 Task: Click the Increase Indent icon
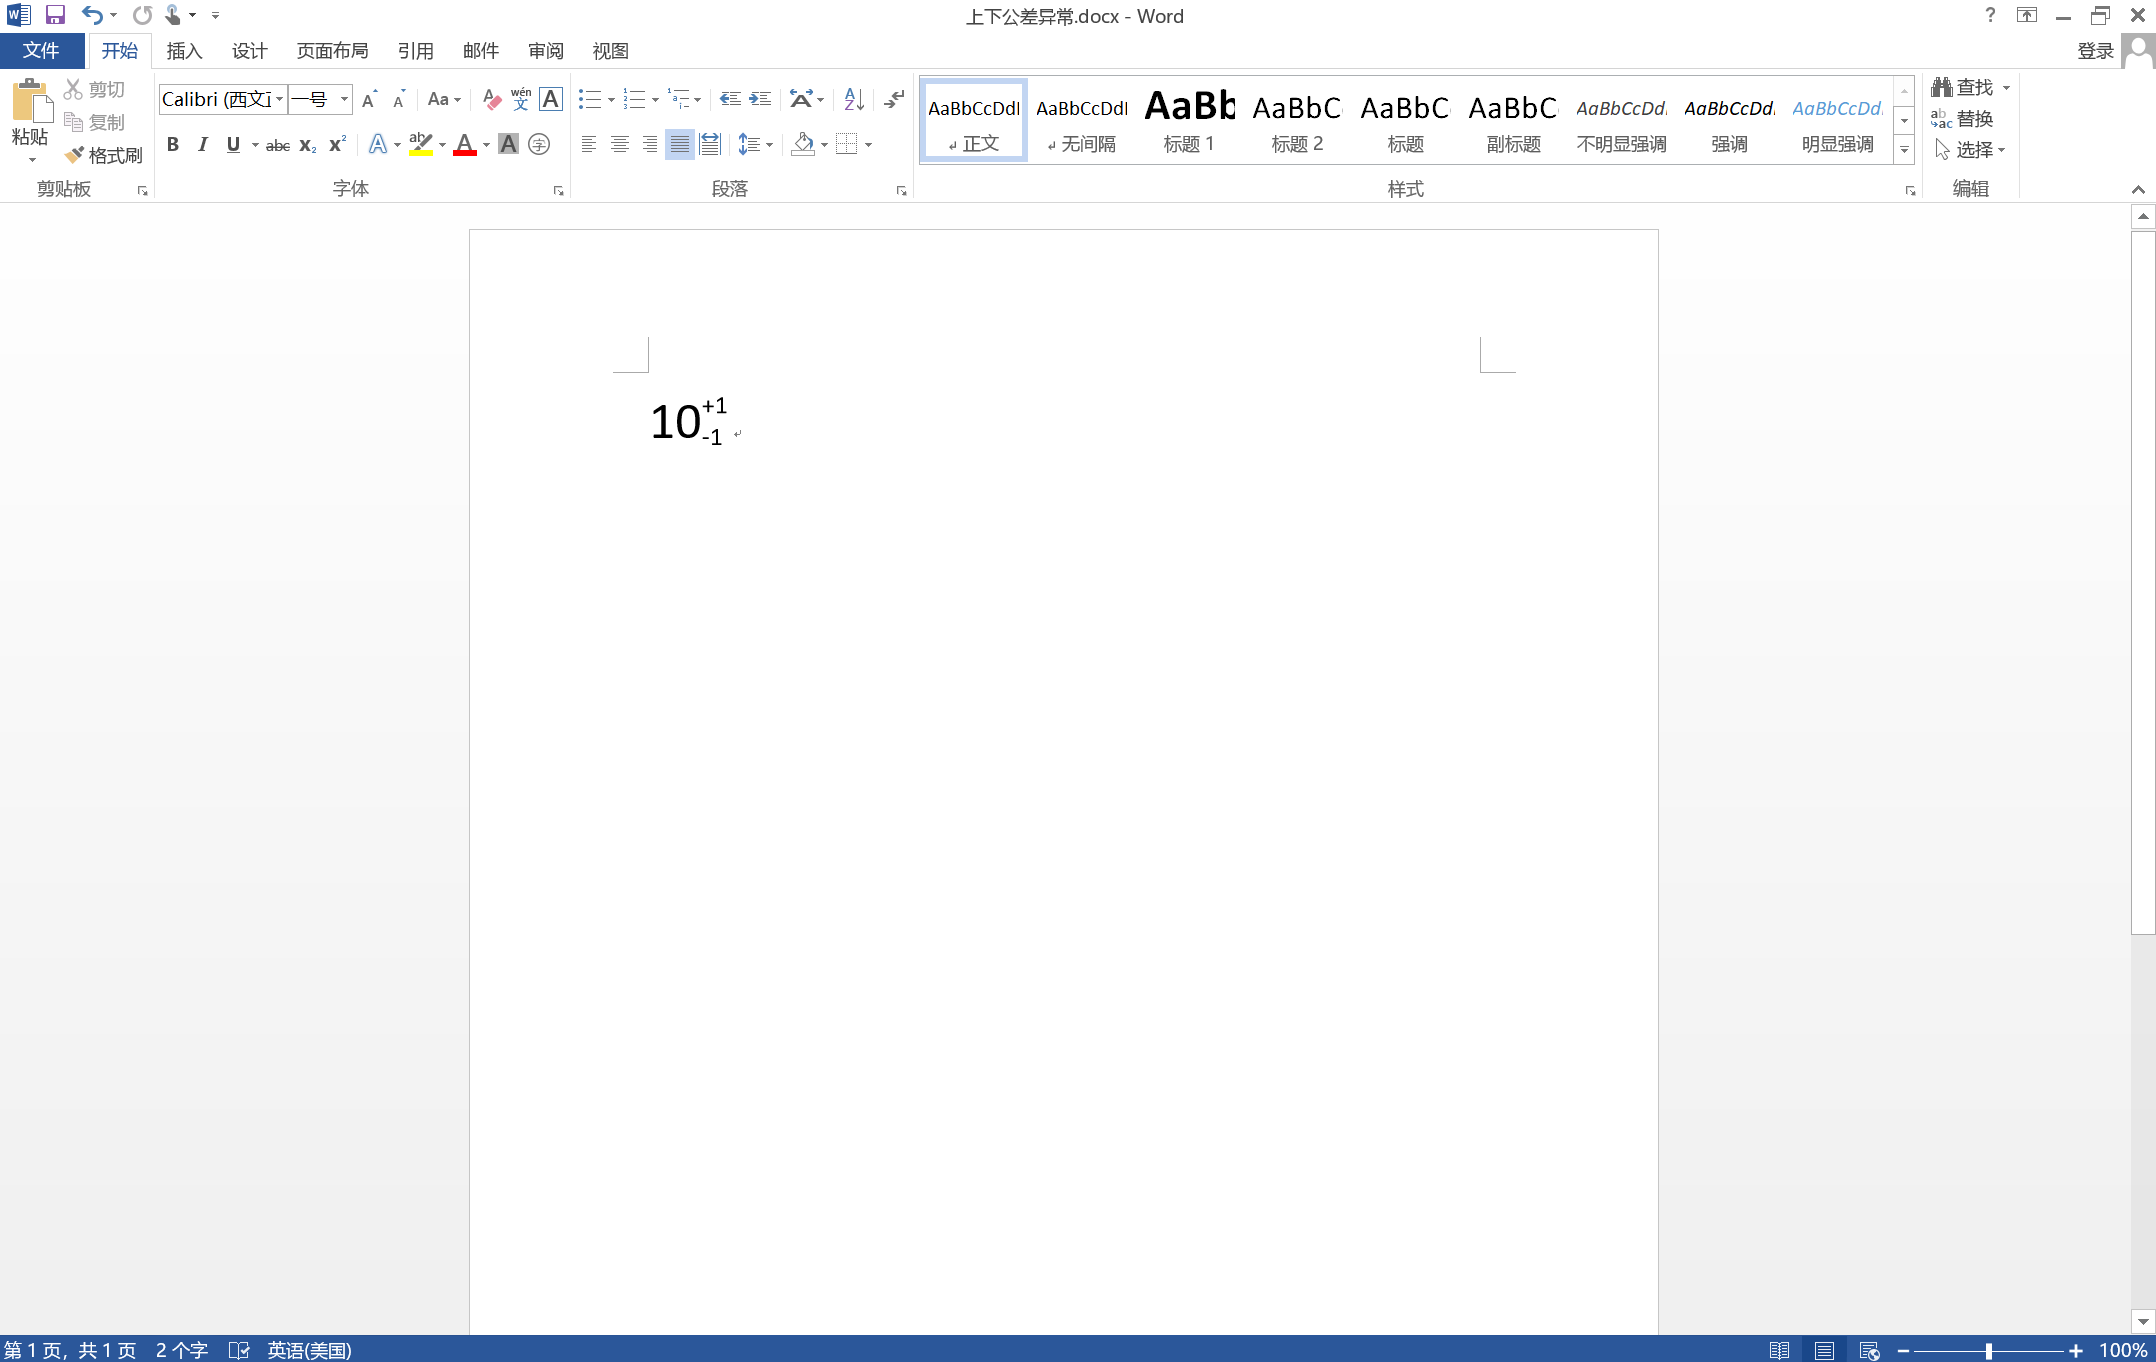pyautogui.click(x=761, y=99)
